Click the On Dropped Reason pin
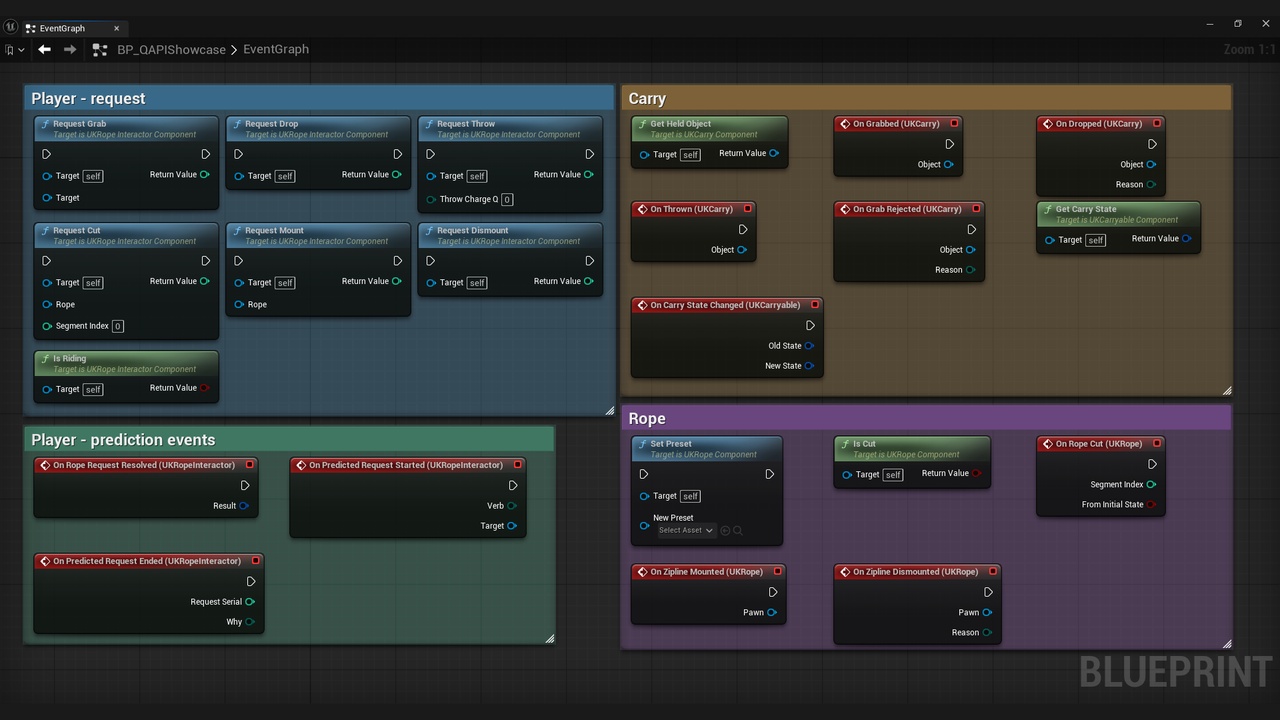The width and height of the screenshot is (1280, 720). pyautogui.click(x=1151, y=184)
